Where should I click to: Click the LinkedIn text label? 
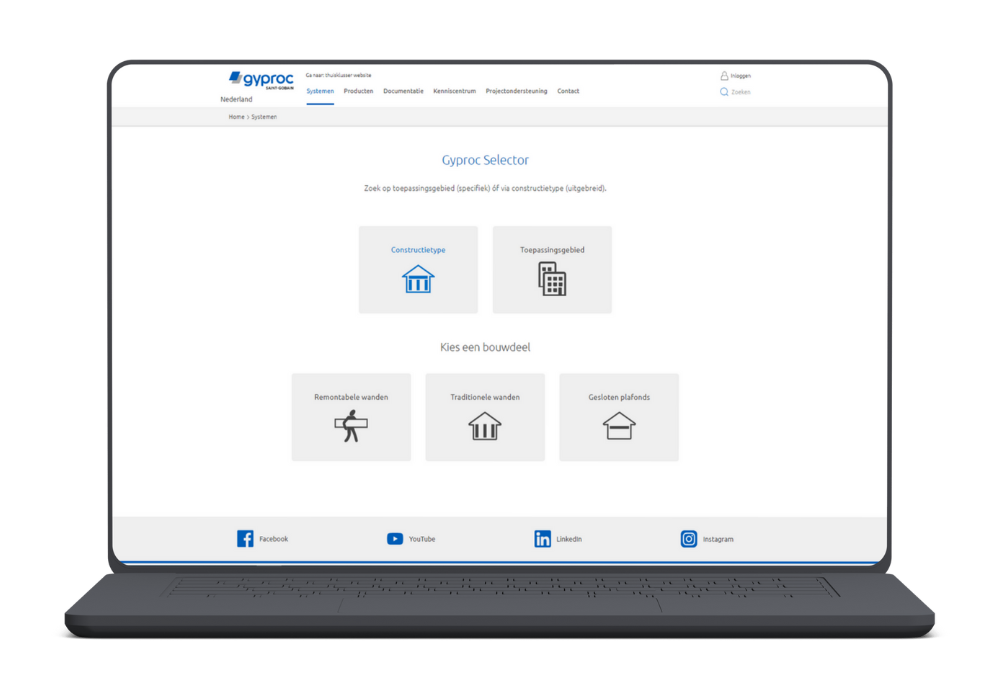click(569, 539)
